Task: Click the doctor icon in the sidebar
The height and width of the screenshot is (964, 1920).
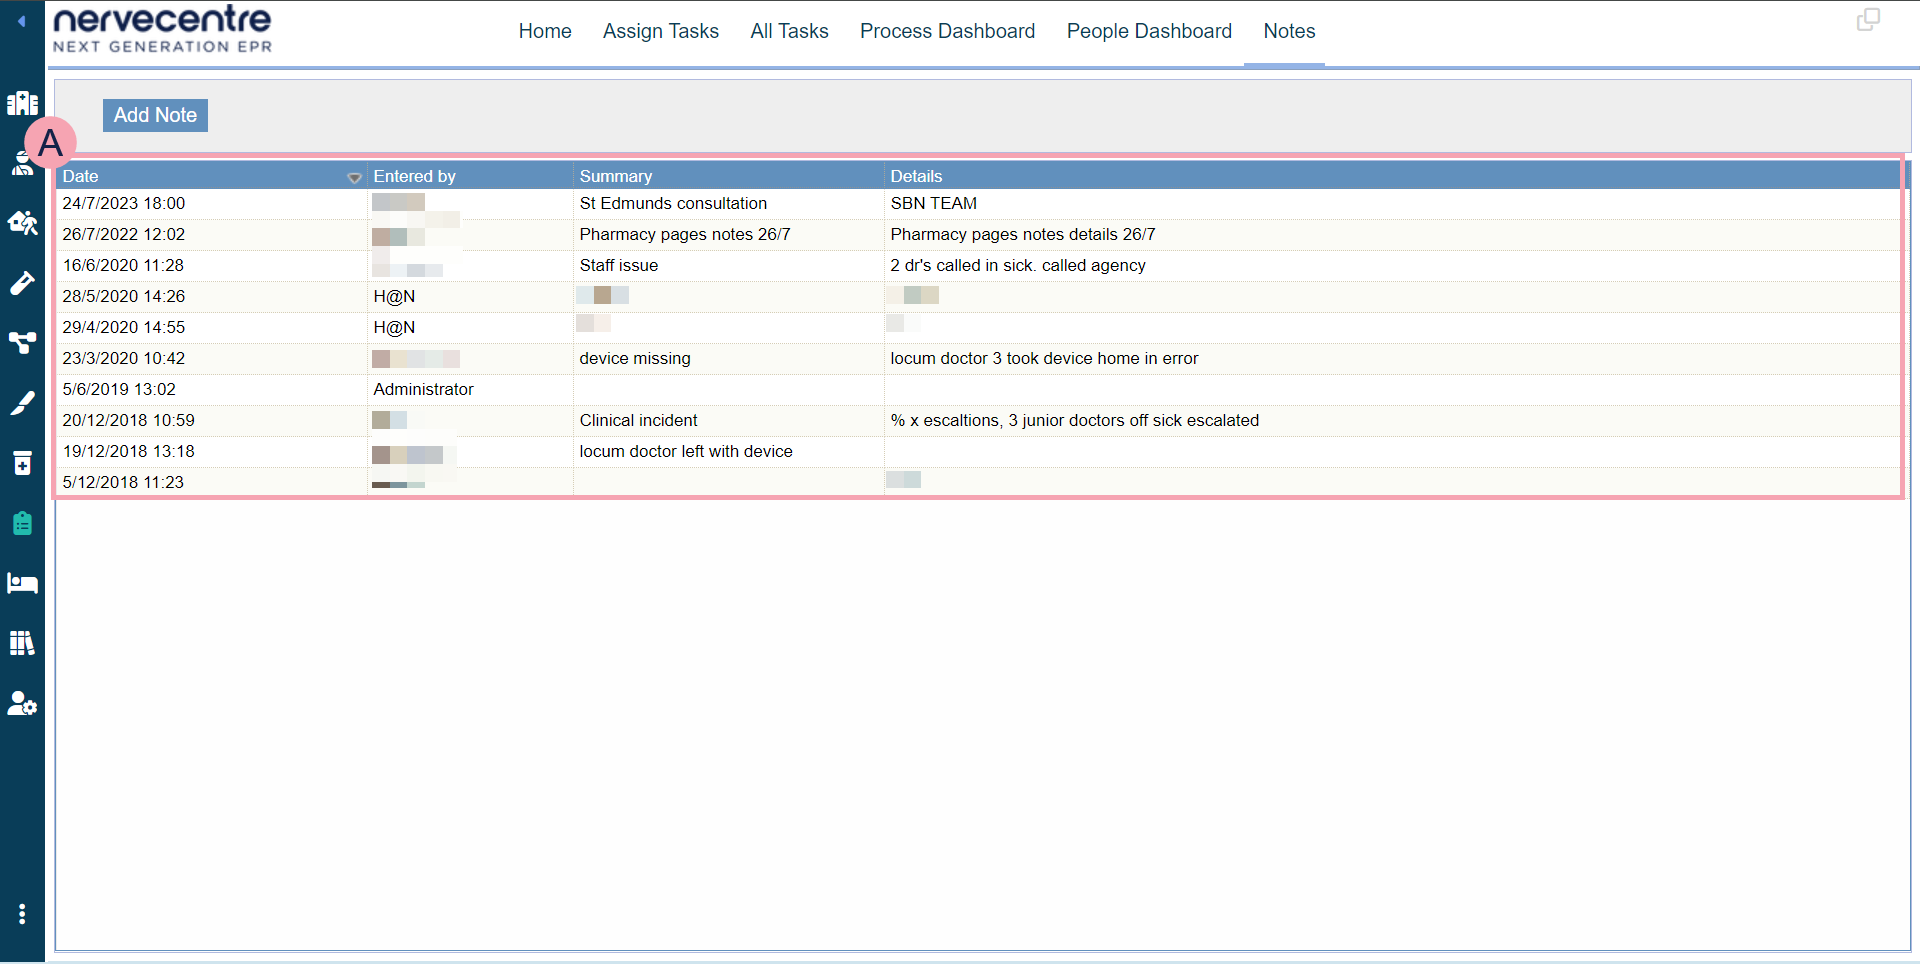Action: [x=22, y=164]
